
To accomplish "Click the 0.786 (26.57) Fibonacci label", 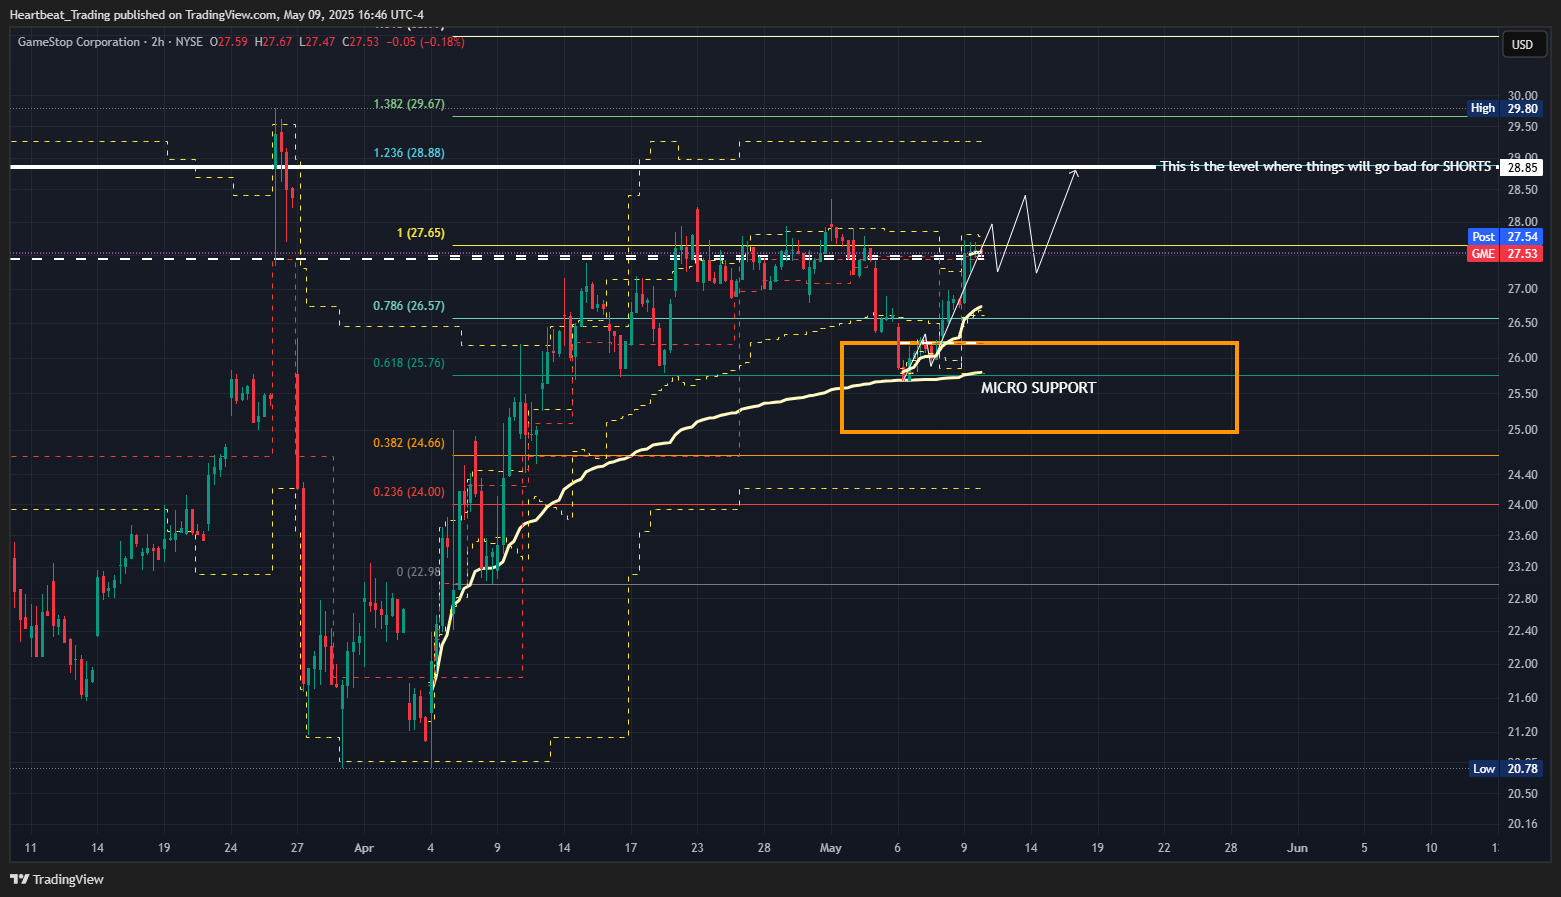I will click(409, 306).
